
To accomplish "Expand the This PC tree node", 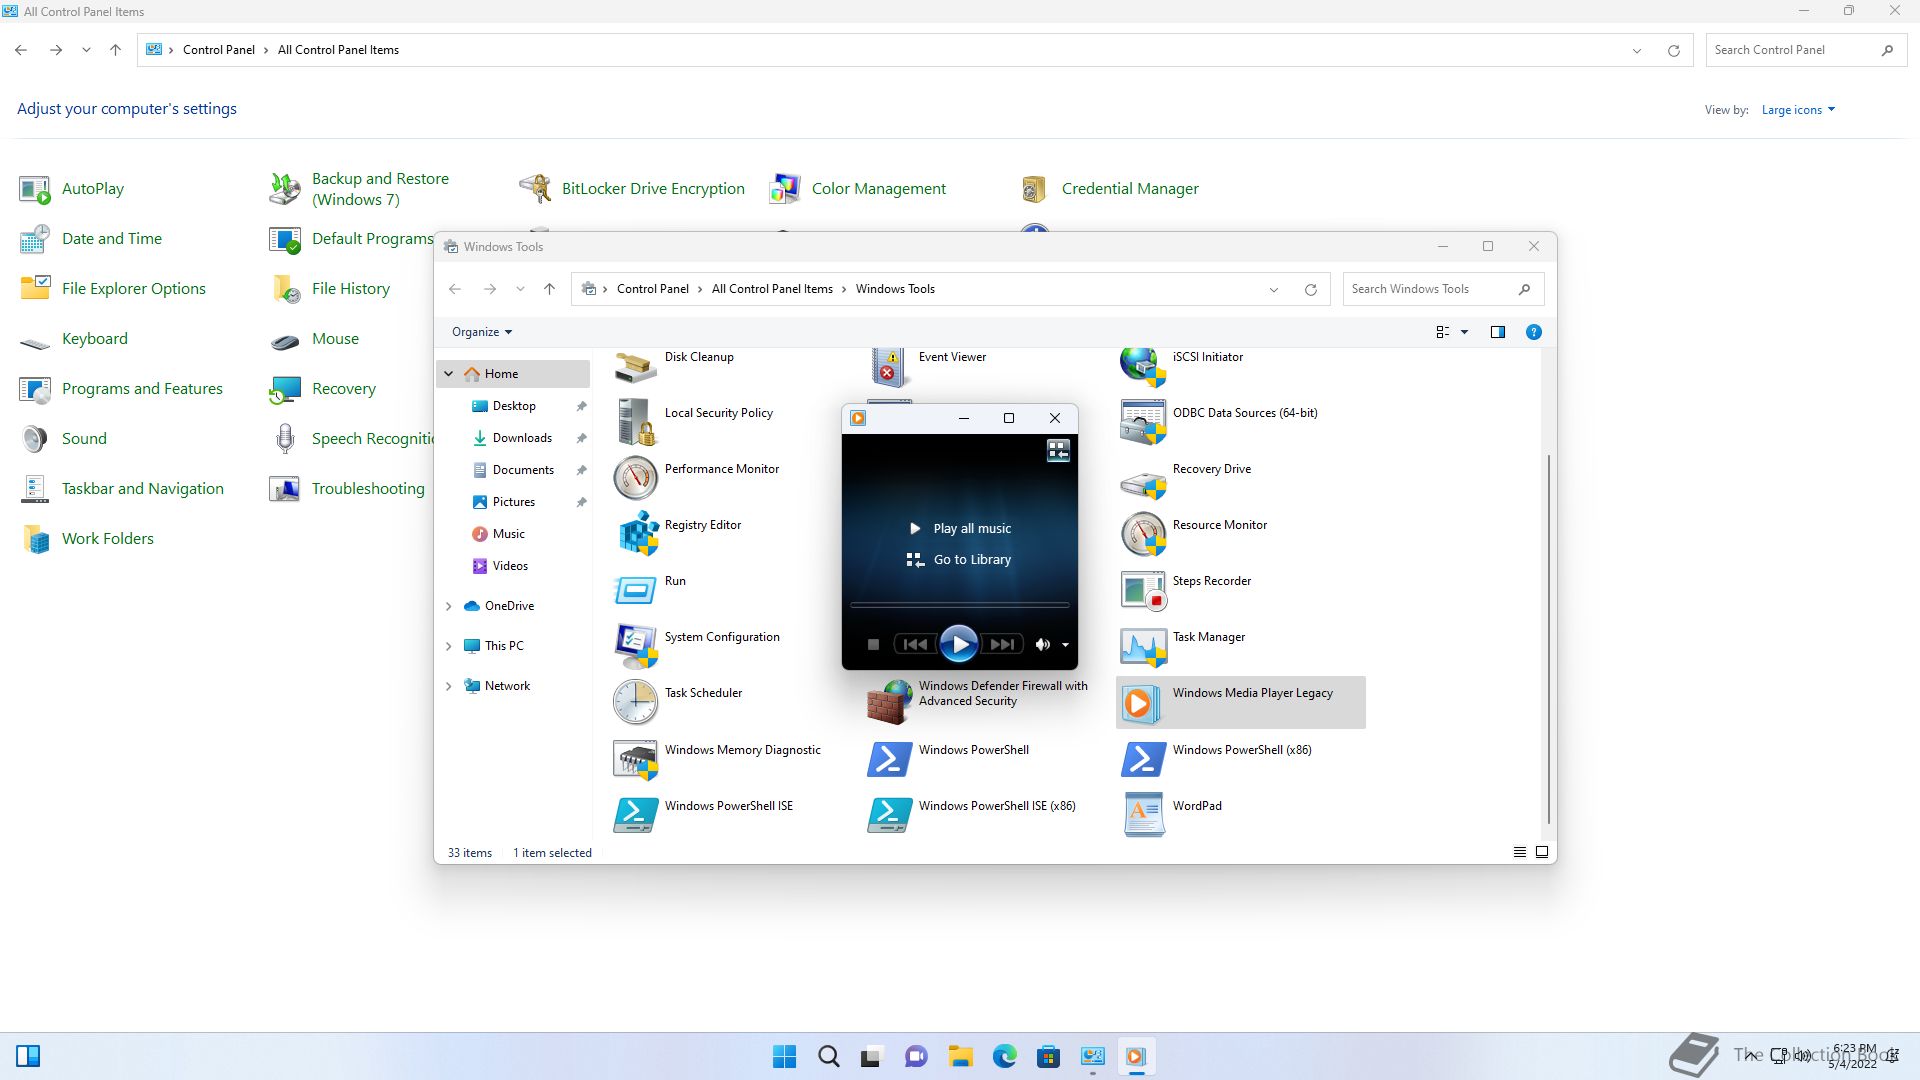I will pos(449,646).
